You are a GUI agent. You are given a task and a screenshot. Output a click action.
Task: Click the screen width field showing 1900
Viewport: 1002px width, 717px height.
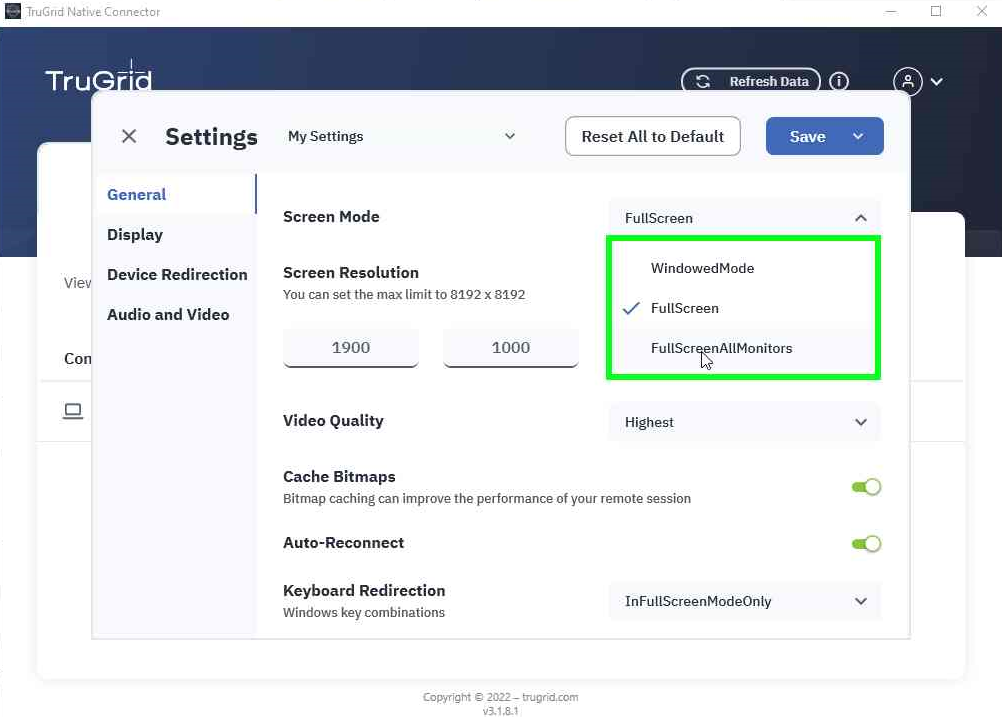(351, 348)
